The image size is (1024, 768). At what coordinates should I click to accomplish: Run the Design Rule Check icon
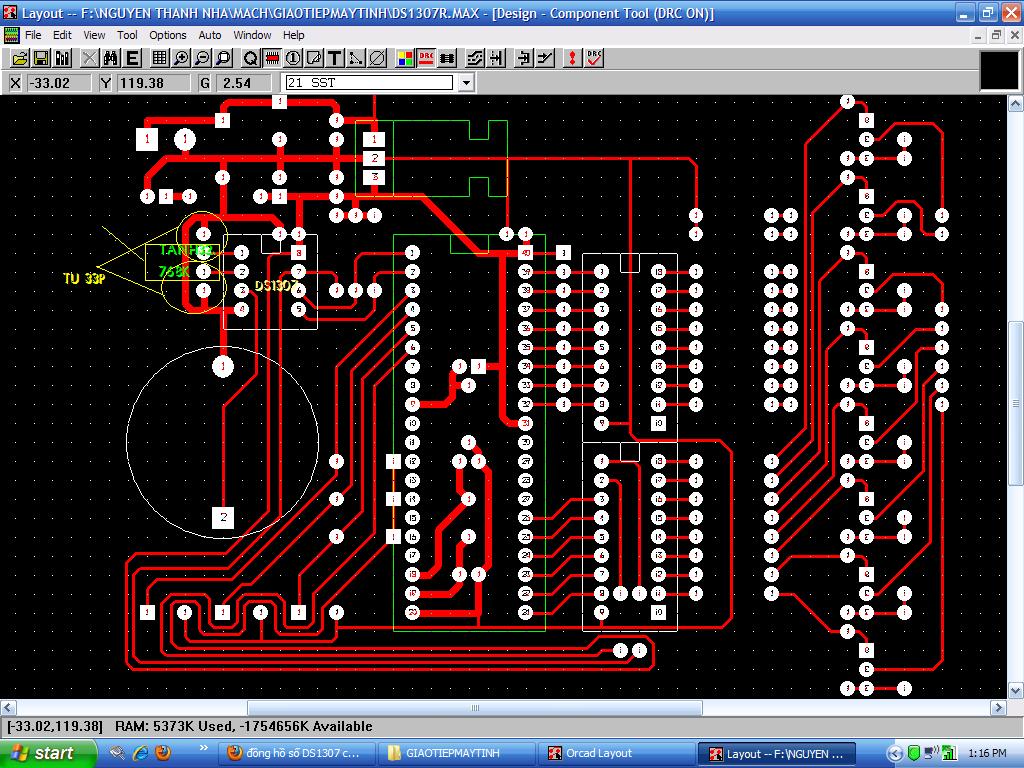pyautogui.click(x=594, y=58)
